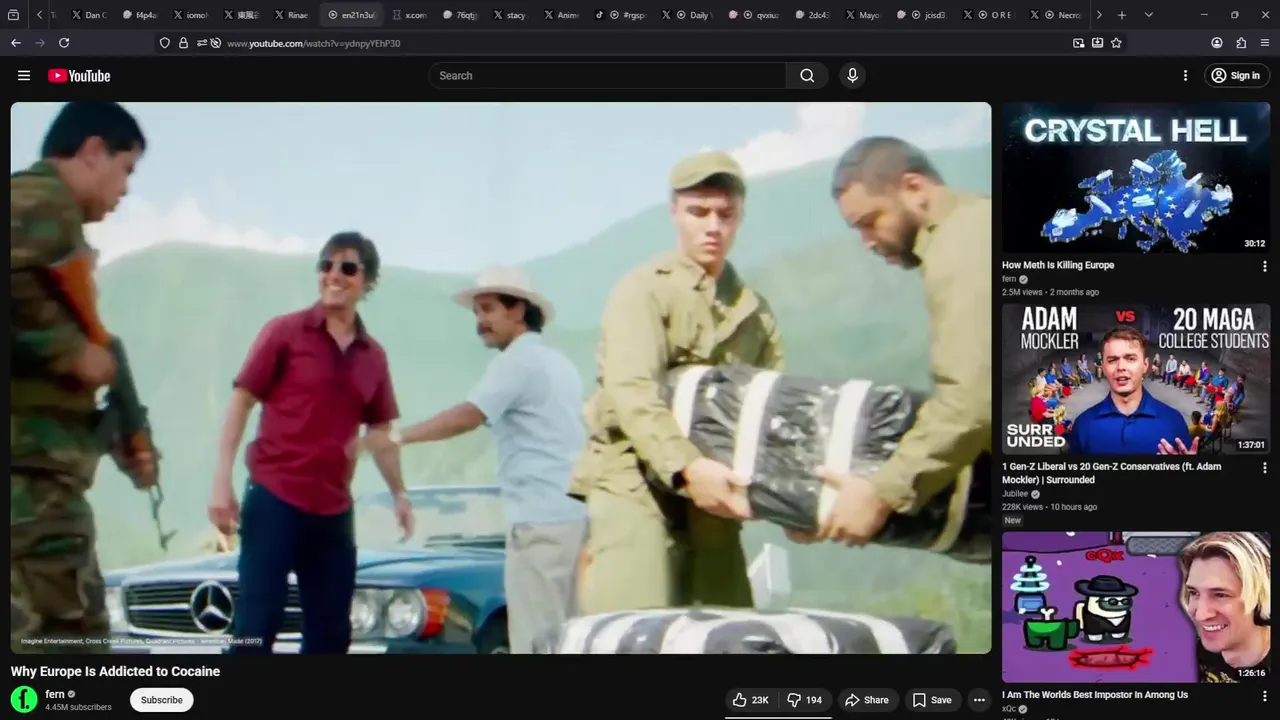Click the autoplay-blocked icon in address bar

click(x=215, y=43)
